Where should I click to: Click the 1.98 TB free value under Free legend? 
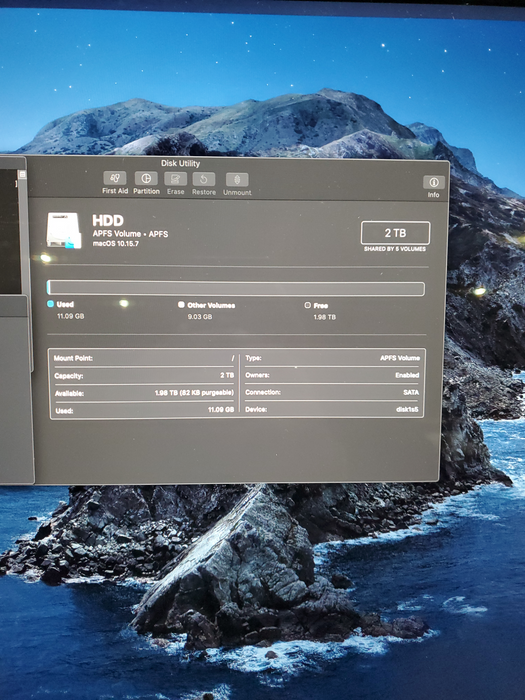tap(325, 317)
